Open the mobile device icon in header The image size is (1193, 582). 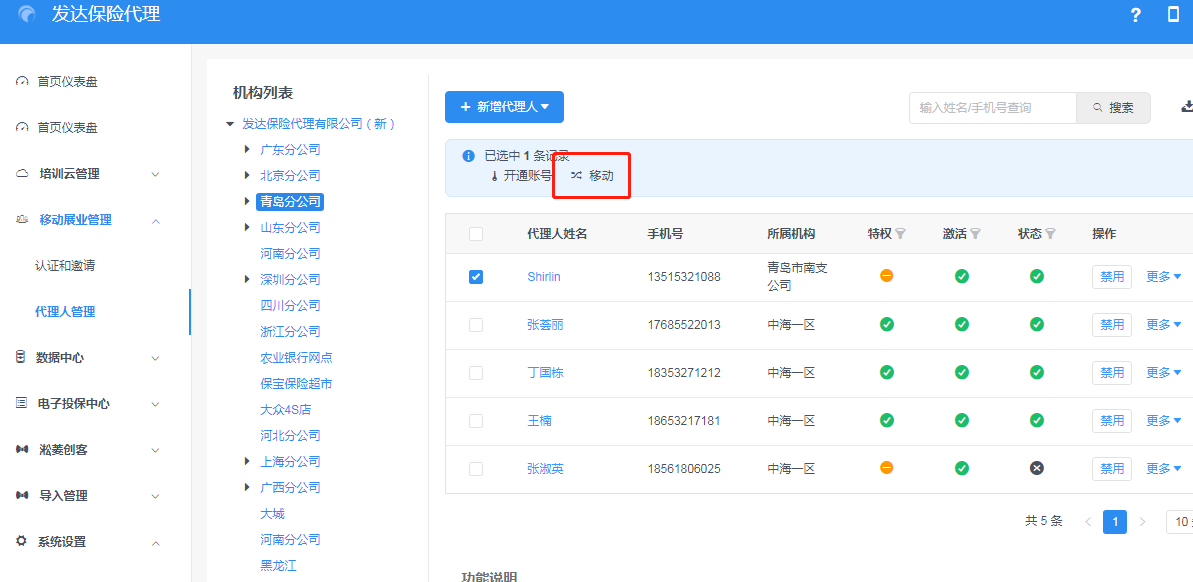pos(1173,15)
